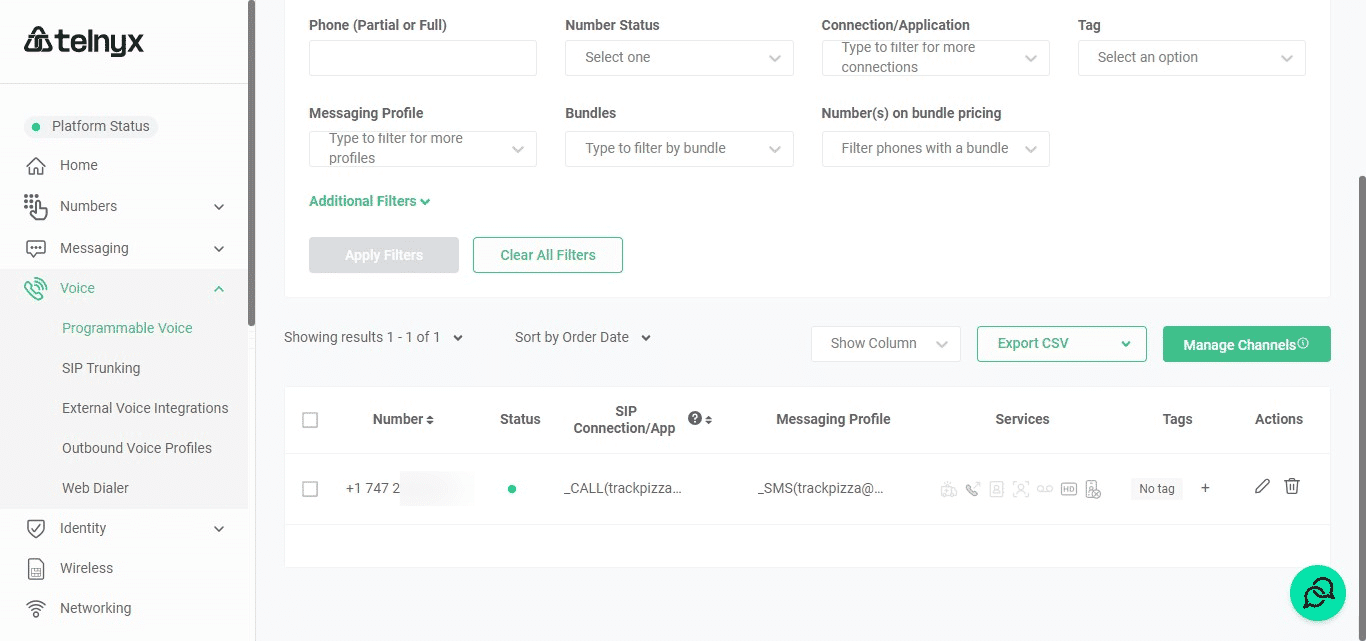Open Sort by Order Date dropdown

coord(582,337)
